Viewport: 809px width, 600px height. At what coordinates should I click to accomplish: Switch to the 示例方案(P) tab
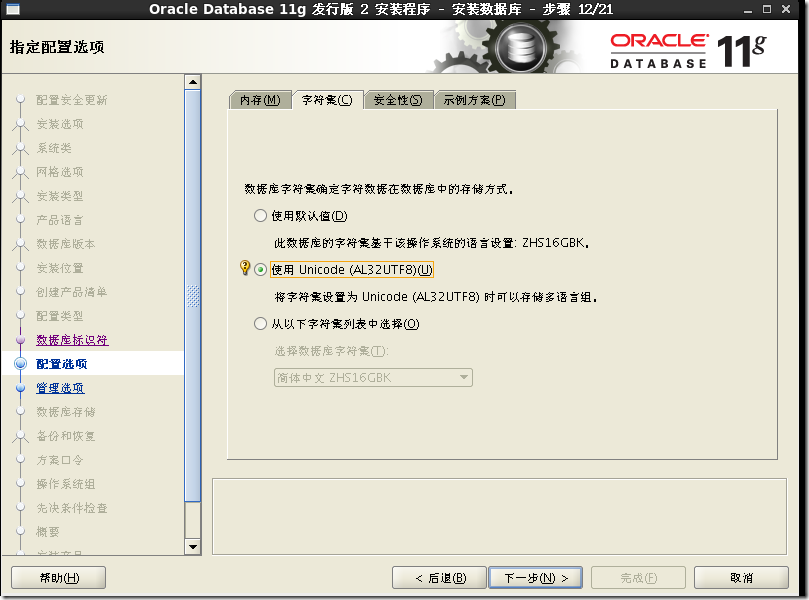click(x=475, y=100)
